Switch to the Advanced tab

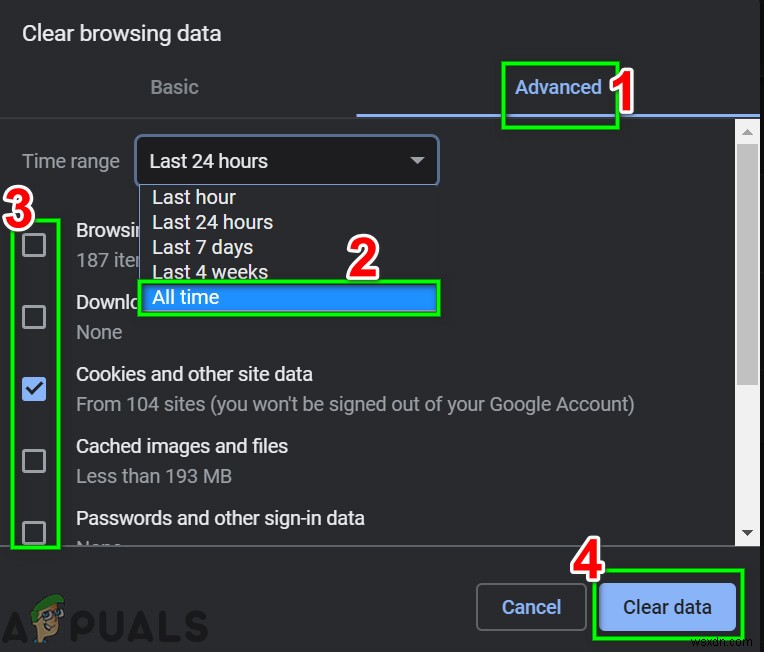(x=558, y=87)
